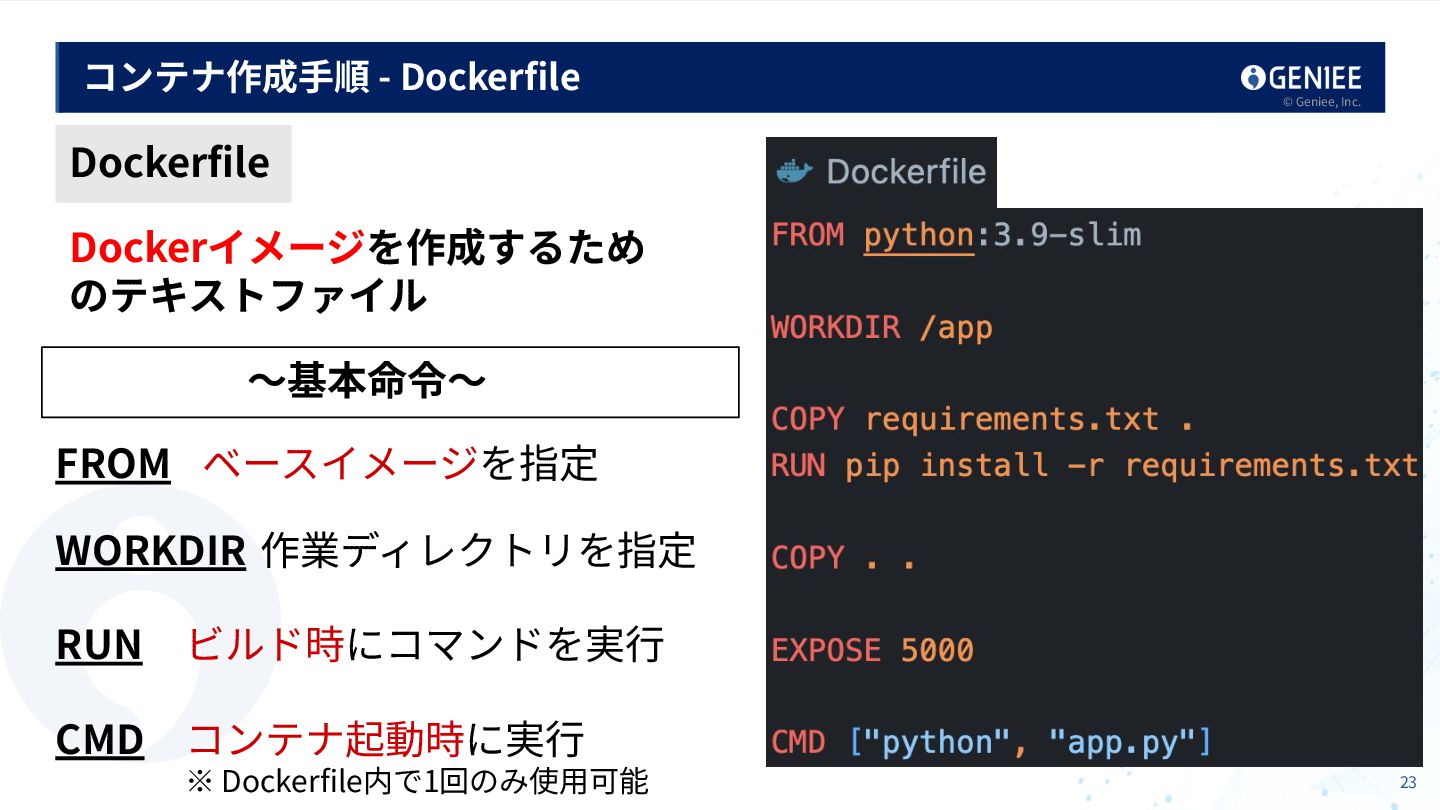1440x810 pixels.
Task: Click the red ベースイメージ text
Action: 341,464
